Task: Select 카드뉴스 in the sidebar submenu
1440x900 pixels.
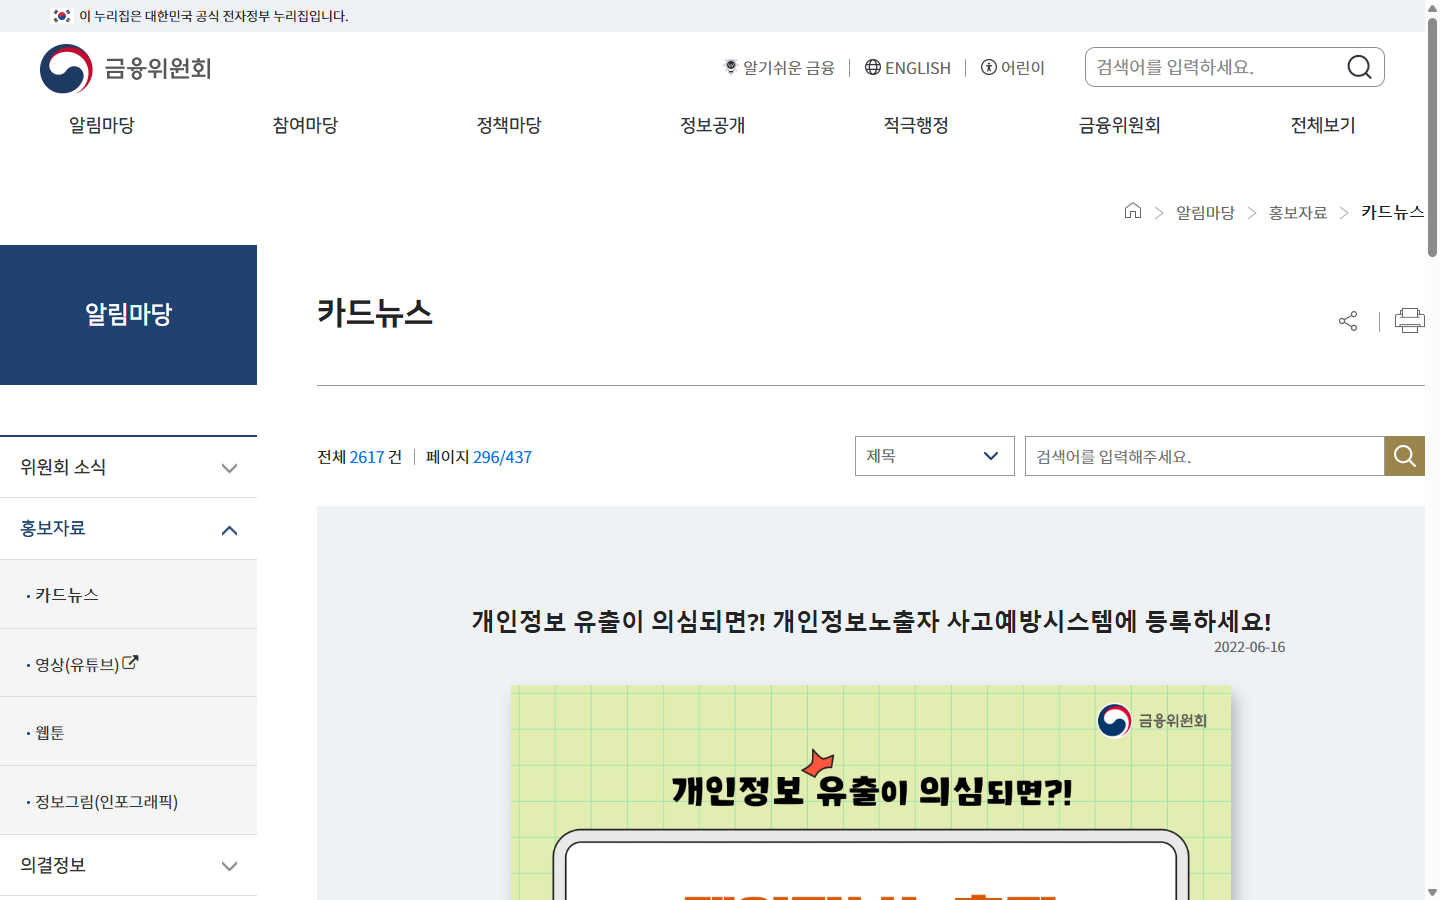Action: [128, 594]
